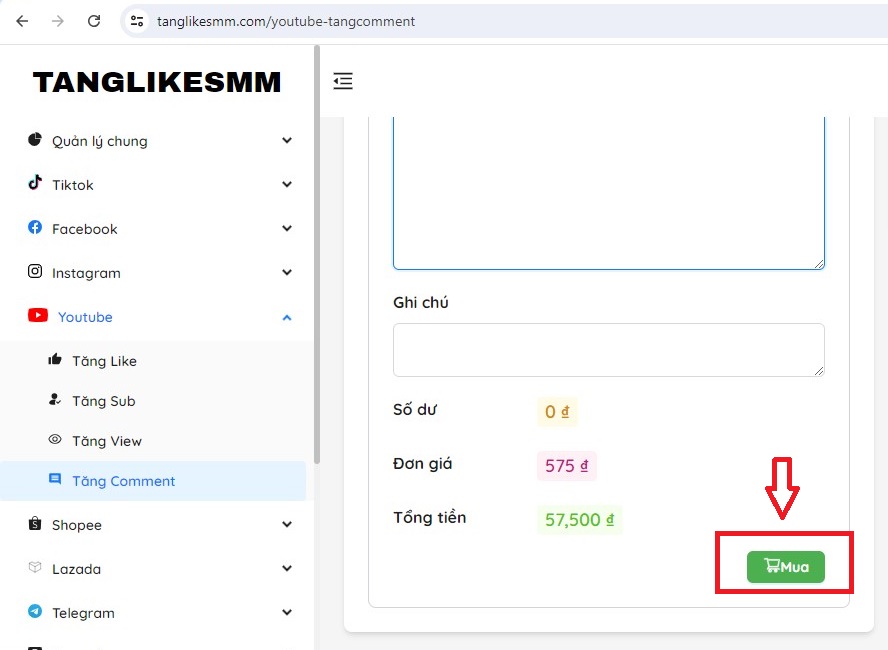Click the thumbs-up icon beside Tăng Like

55,359
